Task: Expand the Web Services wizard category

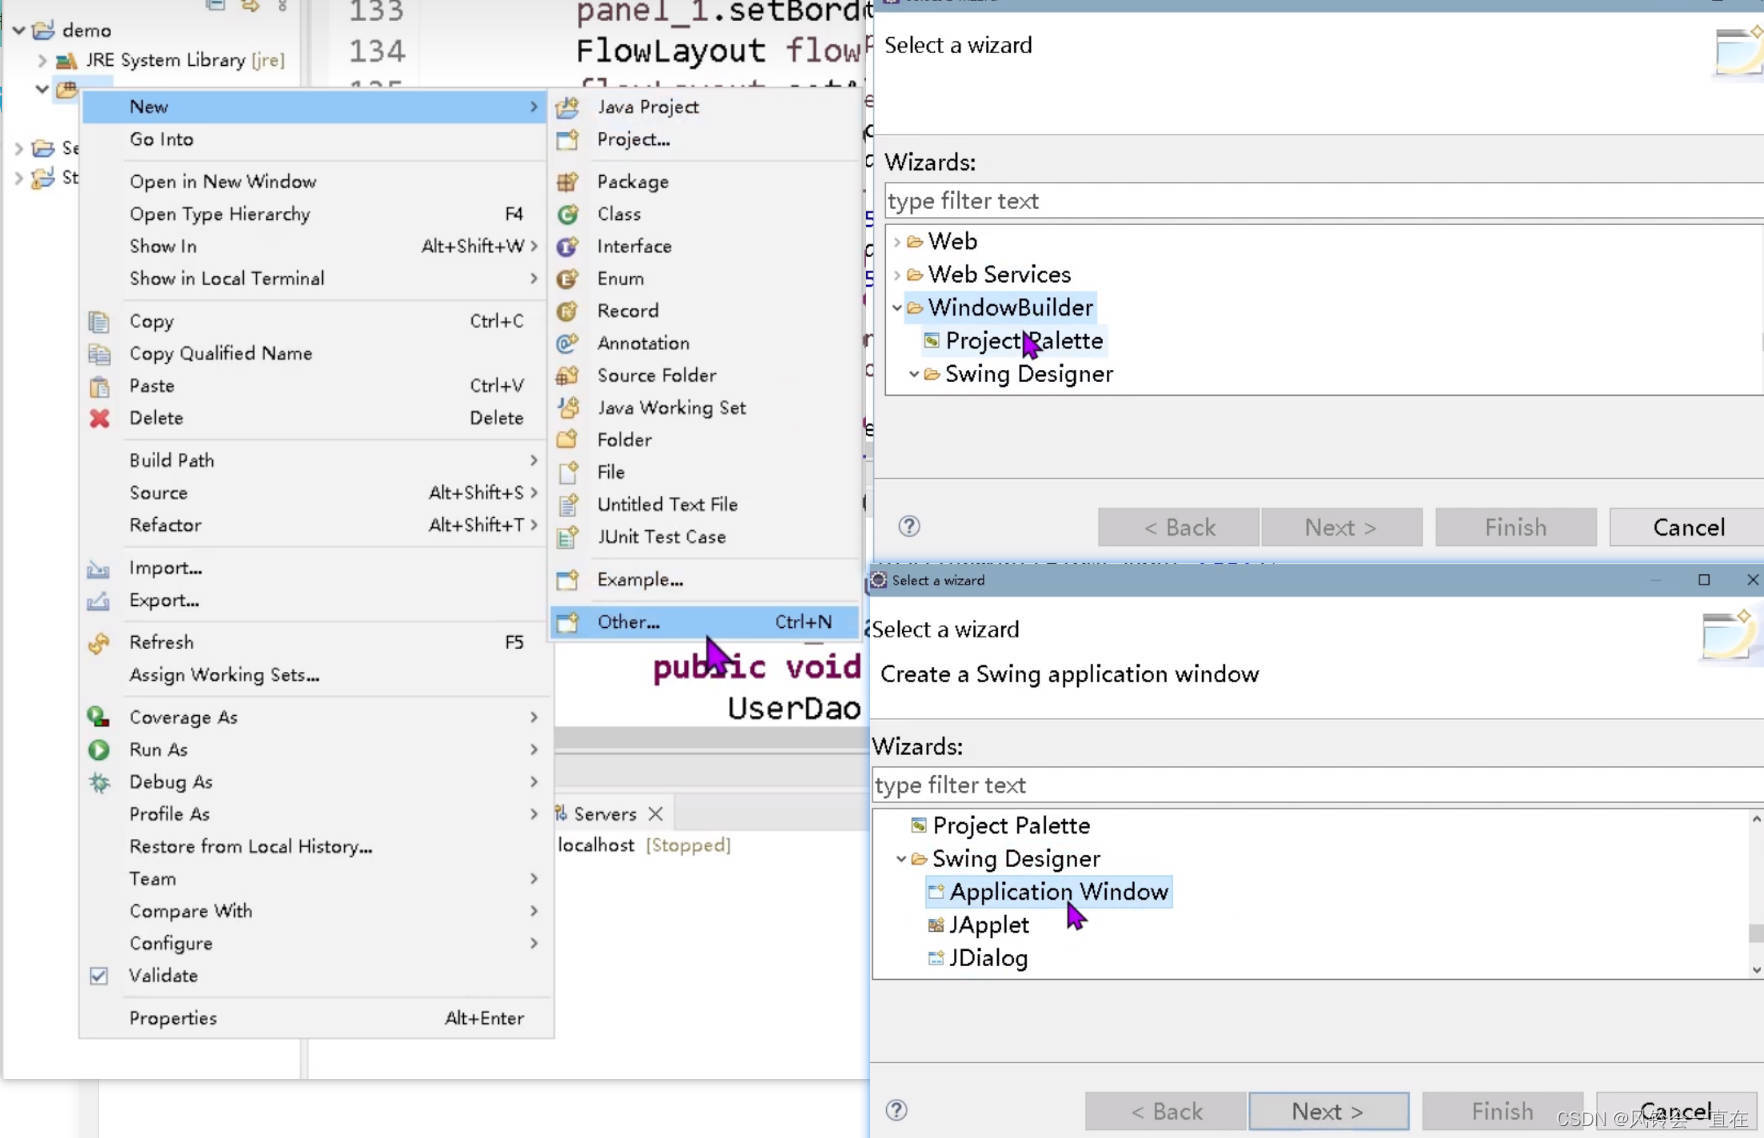Action: coord(897,275)
